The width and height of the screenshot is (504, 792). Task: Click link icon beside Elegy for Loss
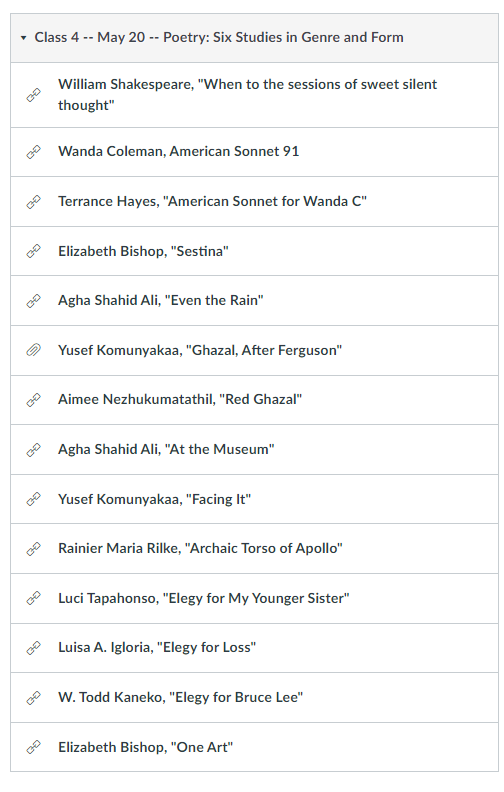click(x=33, y=648)
